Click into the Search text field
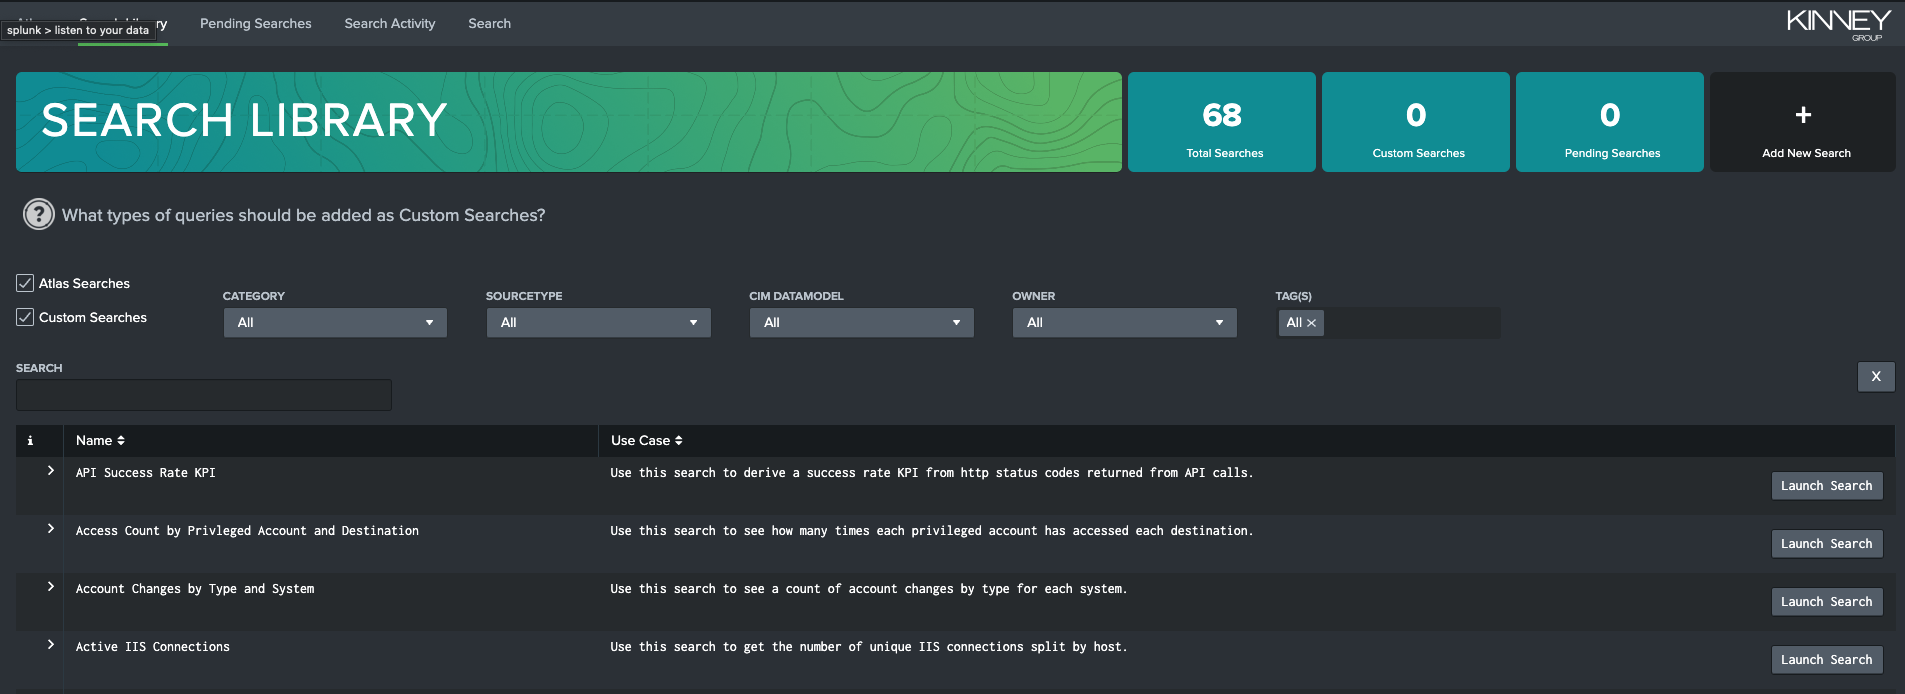The image size is (1905, 694). pyautogui.click(x=204, y=395)
